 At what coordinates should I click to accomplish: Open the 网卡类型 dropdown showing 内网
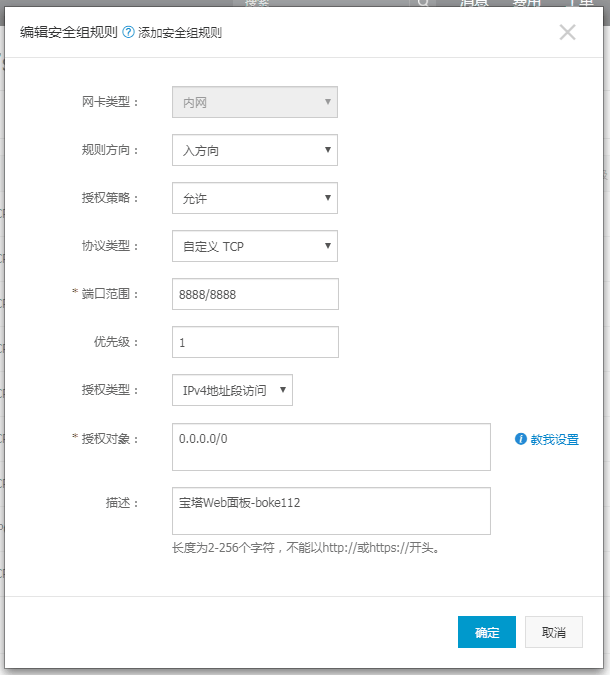[255, 102]
